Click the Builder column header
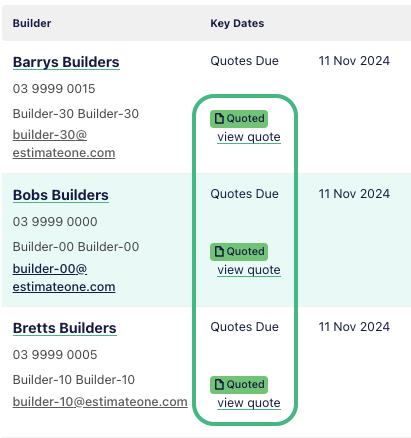 pos(32,23)
